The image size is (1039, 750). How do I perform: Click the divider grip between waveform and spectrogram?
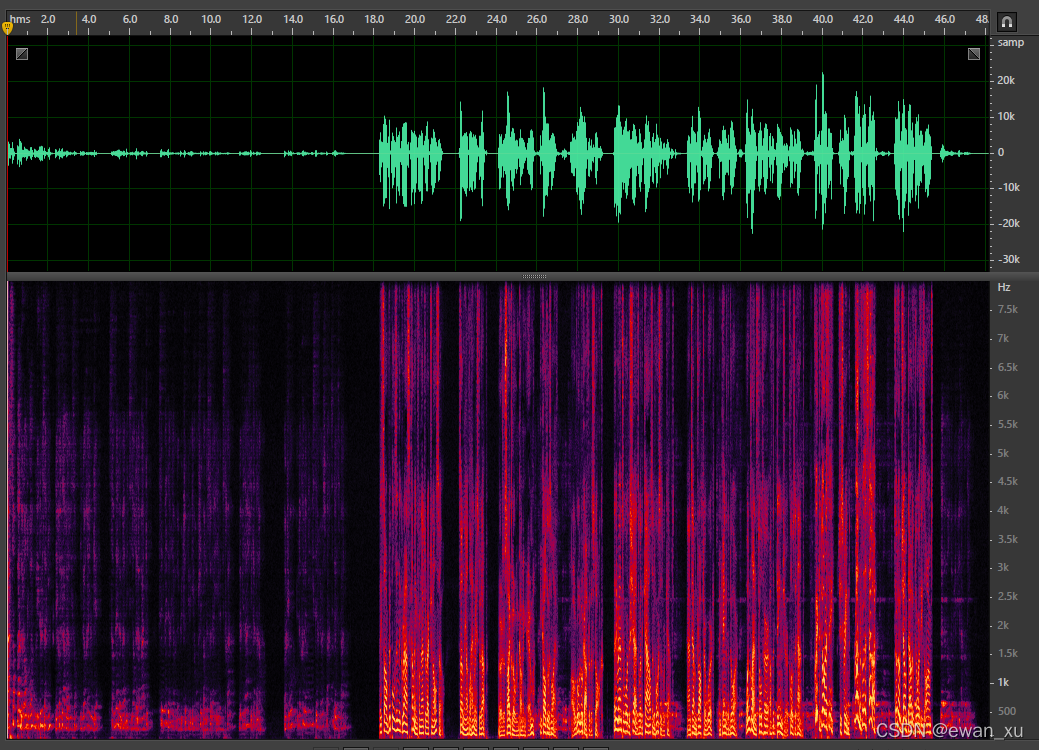click(534, 276)
